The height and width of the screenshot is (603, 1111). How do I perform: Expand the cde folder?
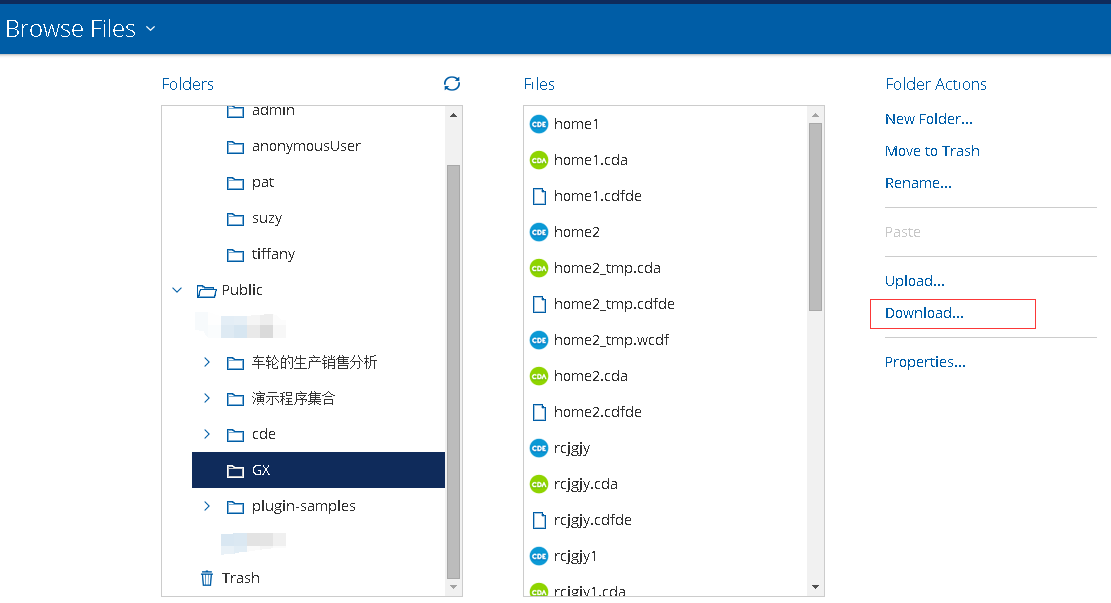coord(207,434)
